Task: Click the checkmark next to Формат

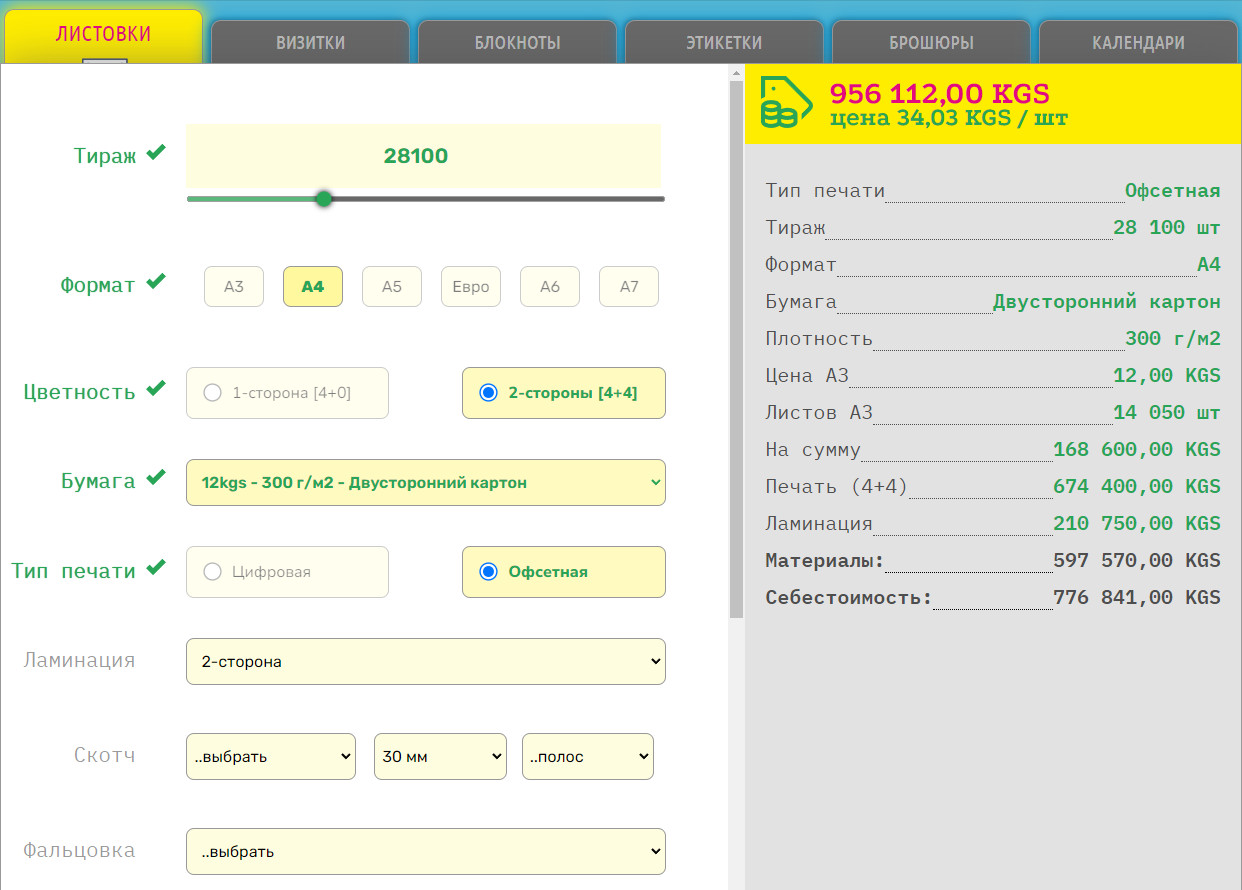Action: 155,282
